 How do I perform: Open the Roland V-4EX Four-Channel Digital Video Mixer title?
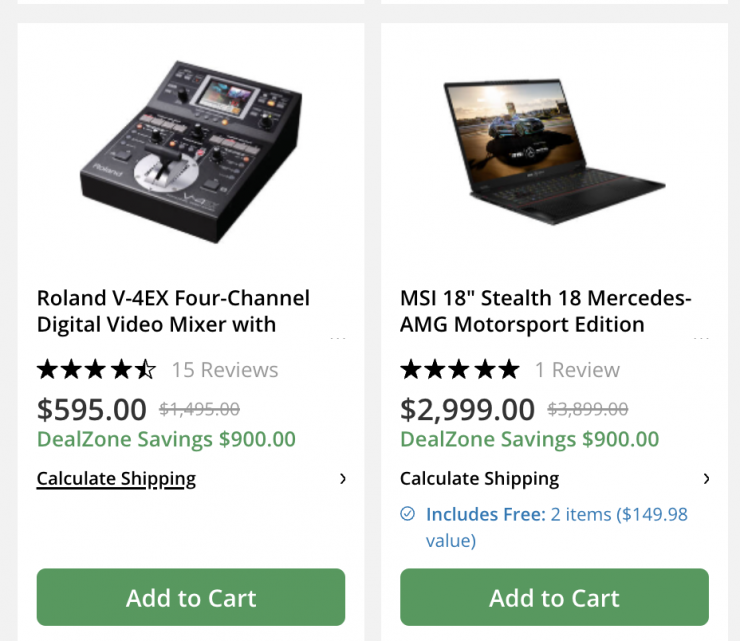point(173,311)
